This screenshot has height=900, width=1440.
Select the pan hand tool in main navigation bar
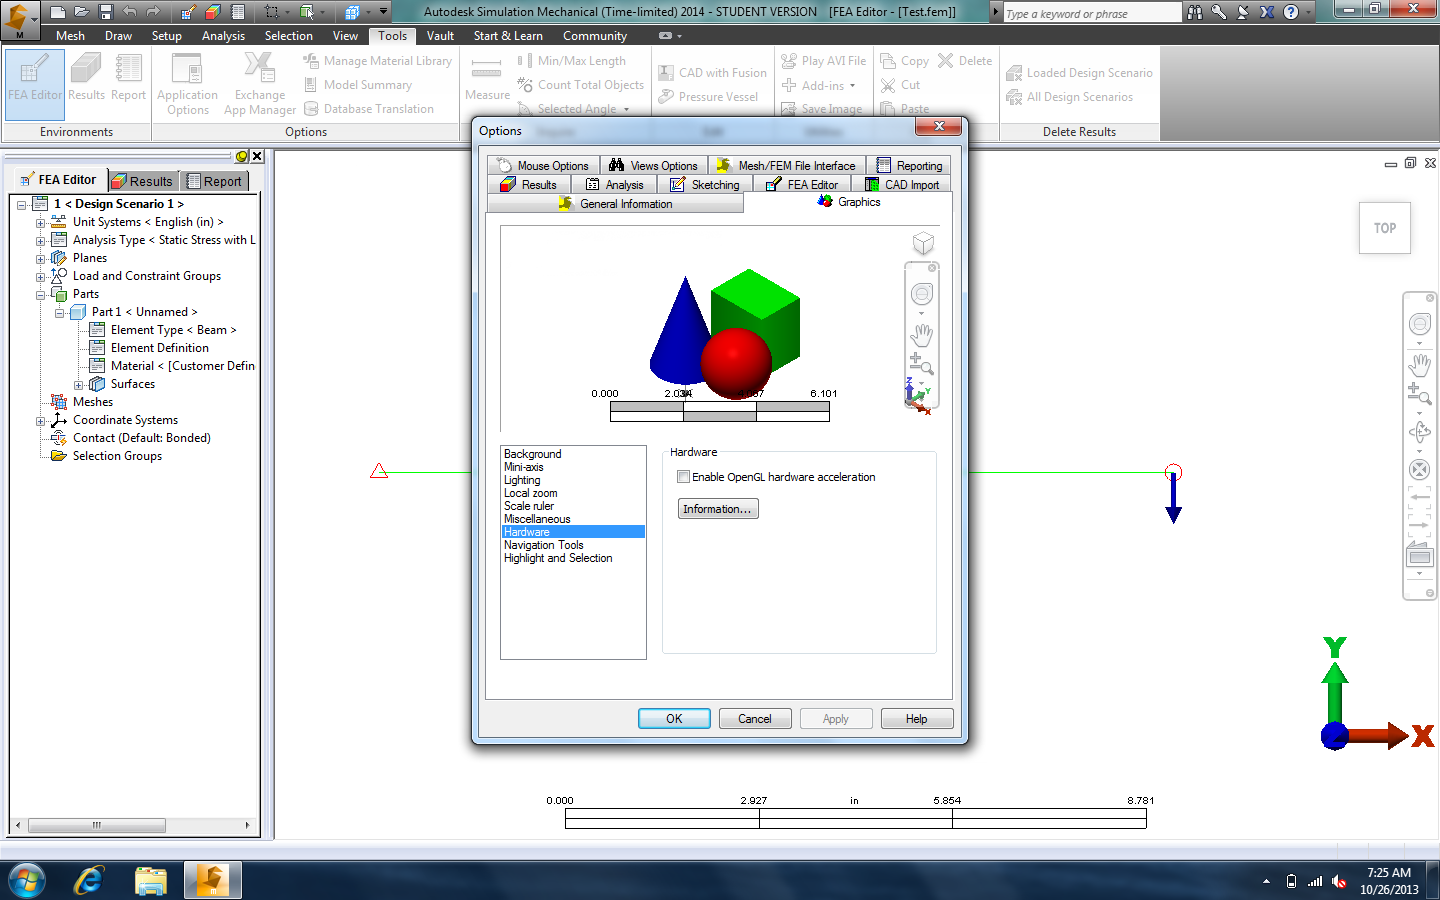click(1419, 364)
